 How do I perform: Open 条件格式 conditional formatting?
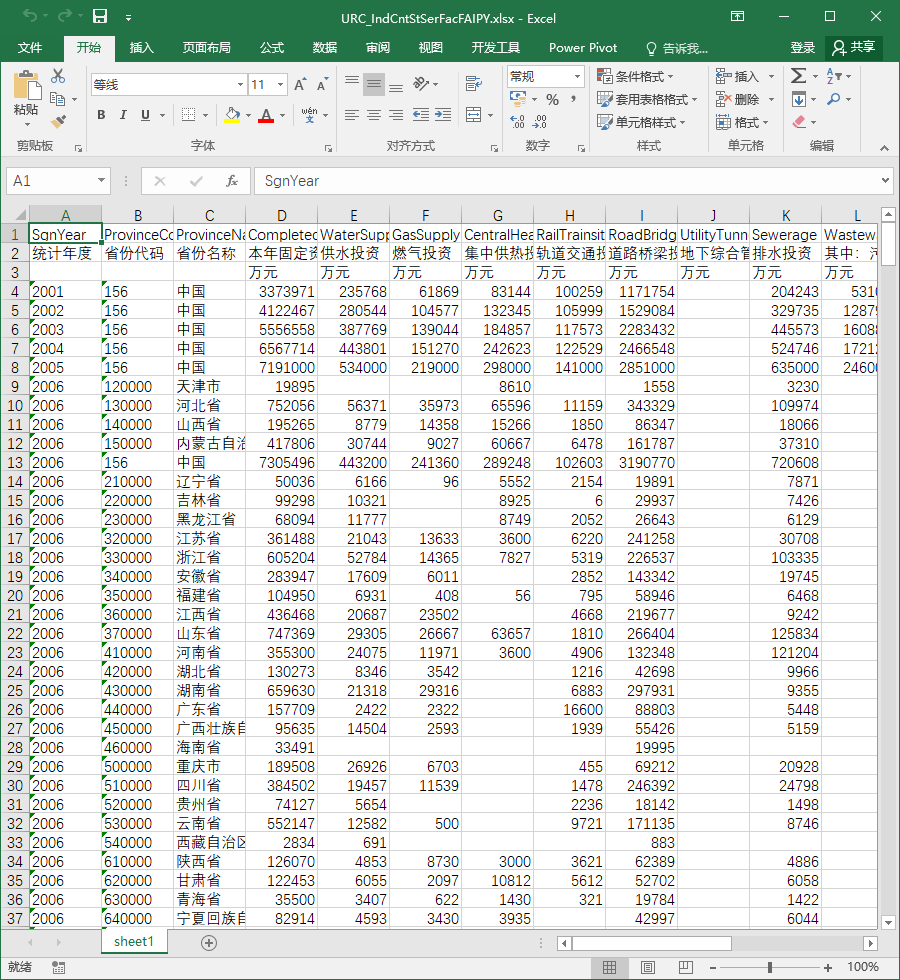[x=636, y=76]
